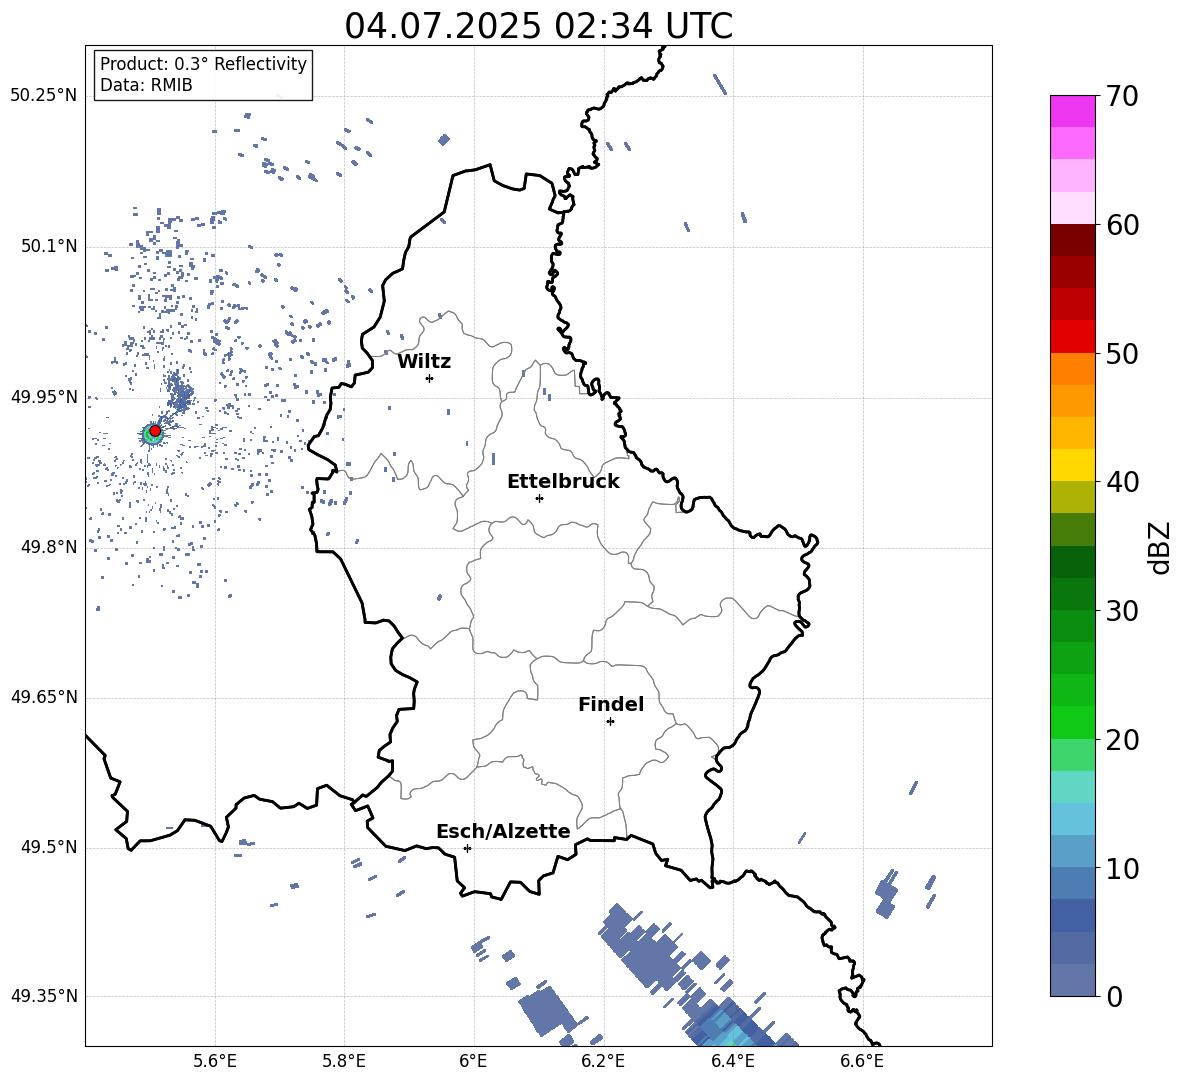Click the 70 tick on the colorbar
This screenshot has height=1081, width=1184.
[x=1121, y=96]
